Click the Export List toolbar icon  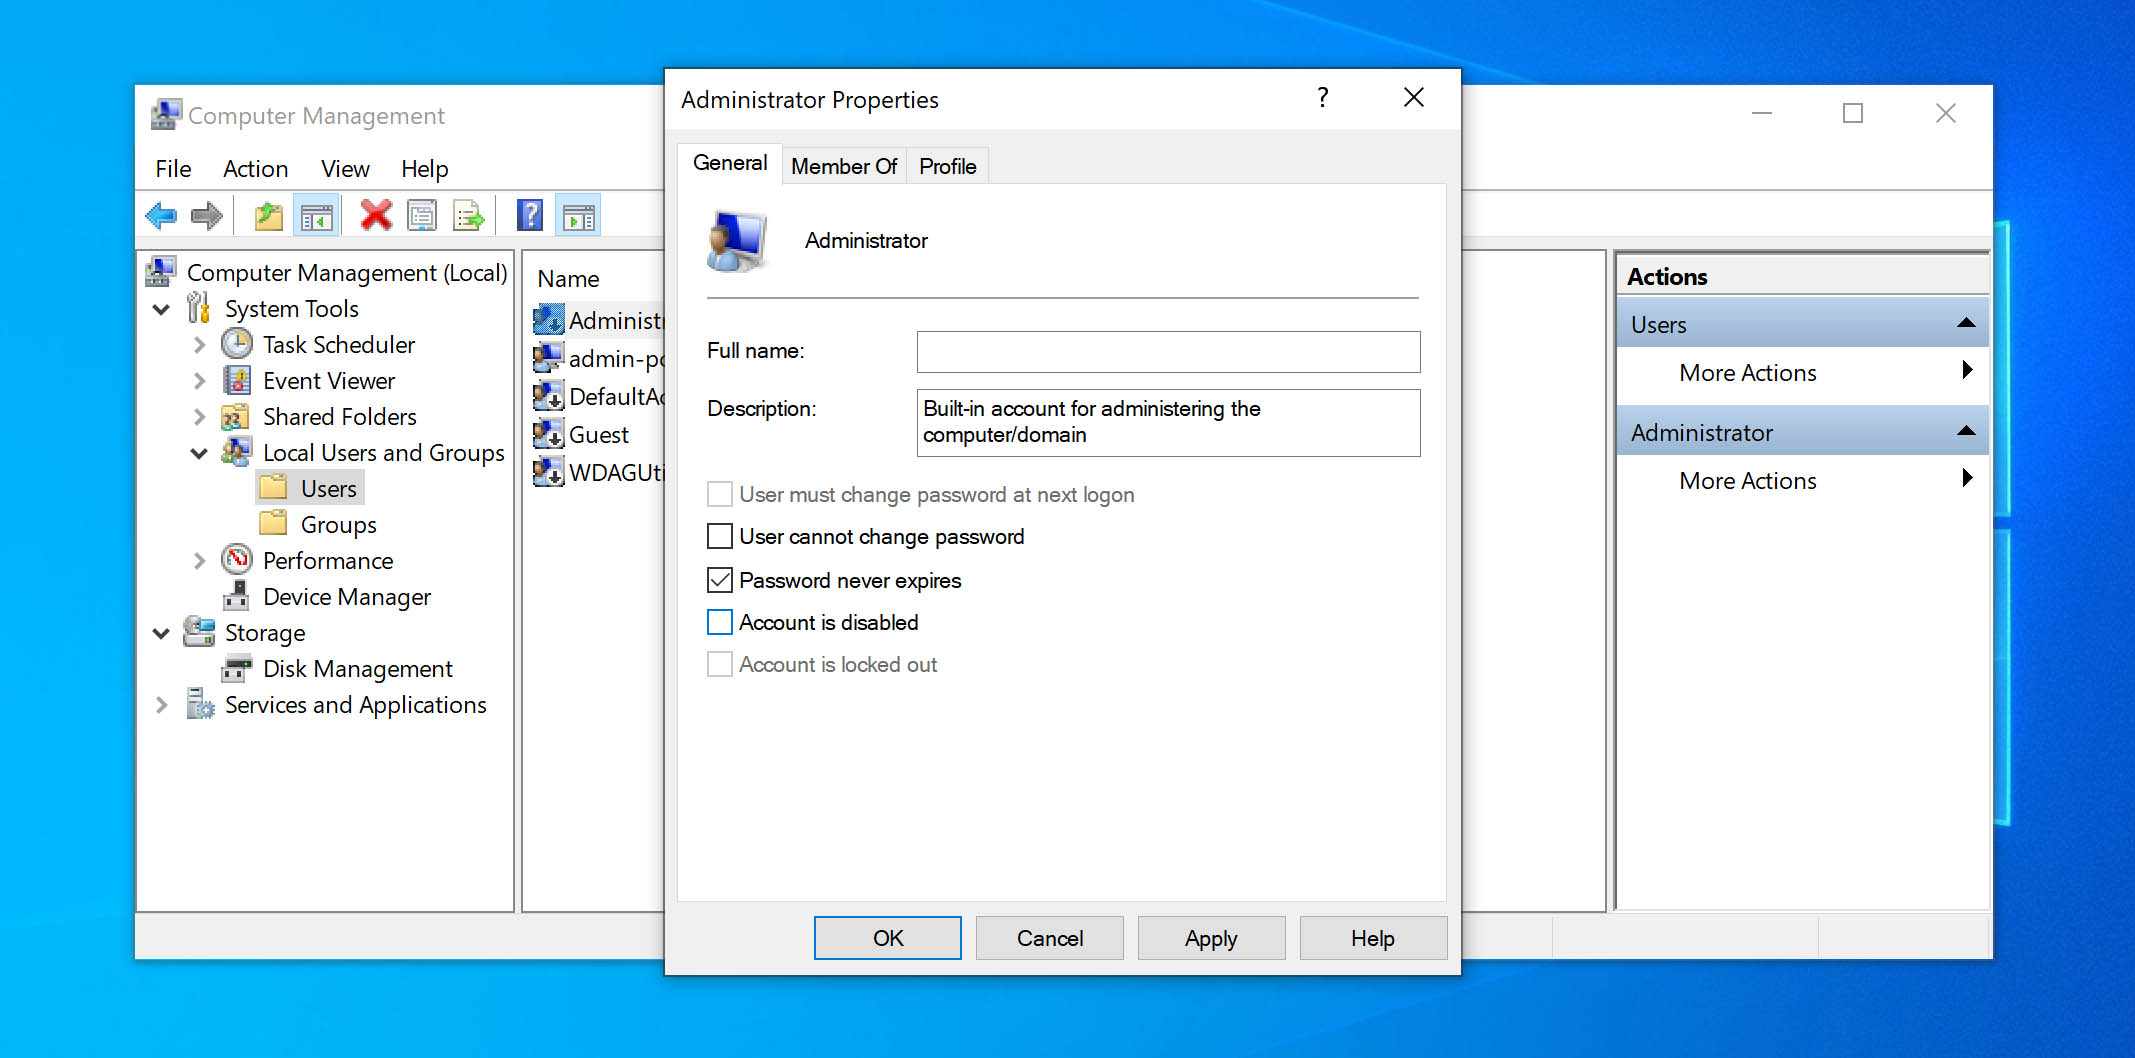tap(468, 215)
